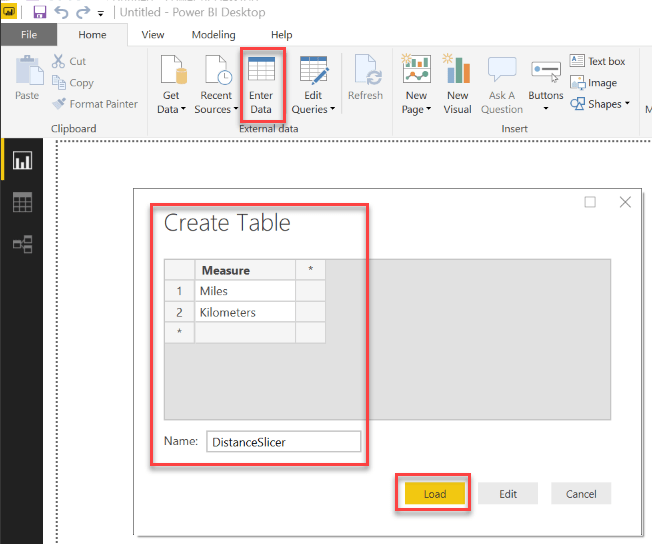This screenshot has height=544, width=652.
Task: Add a new column via asterisk header
Action: [310, 270]
